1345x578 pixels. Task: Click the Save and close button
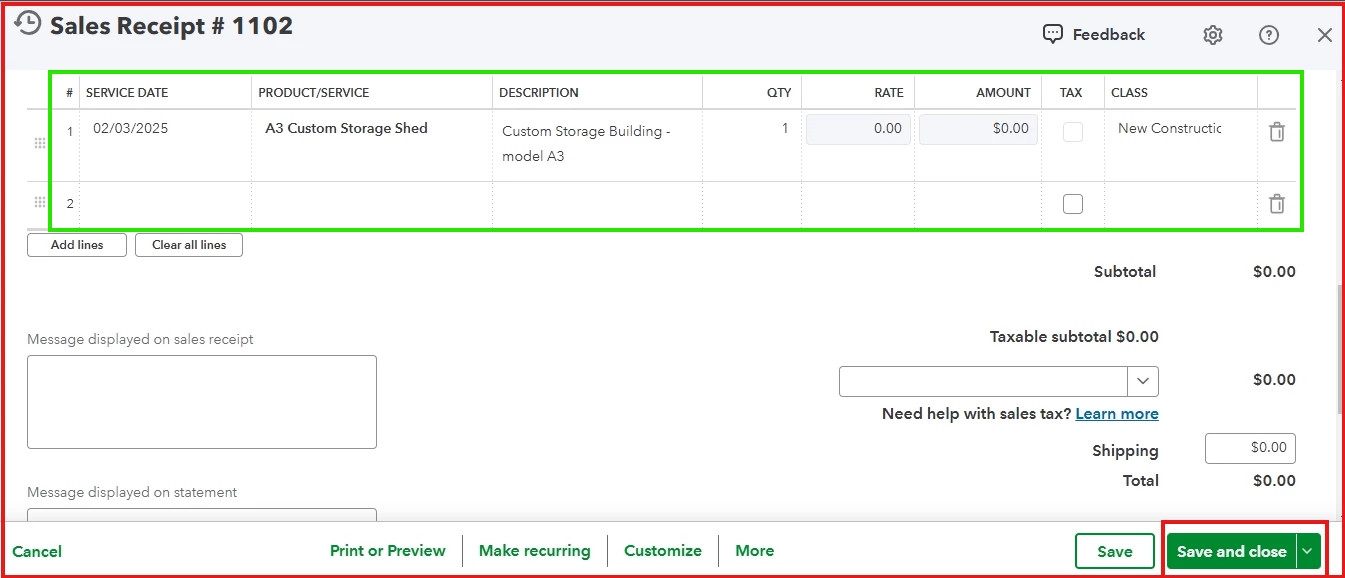tap(1232, 551)
